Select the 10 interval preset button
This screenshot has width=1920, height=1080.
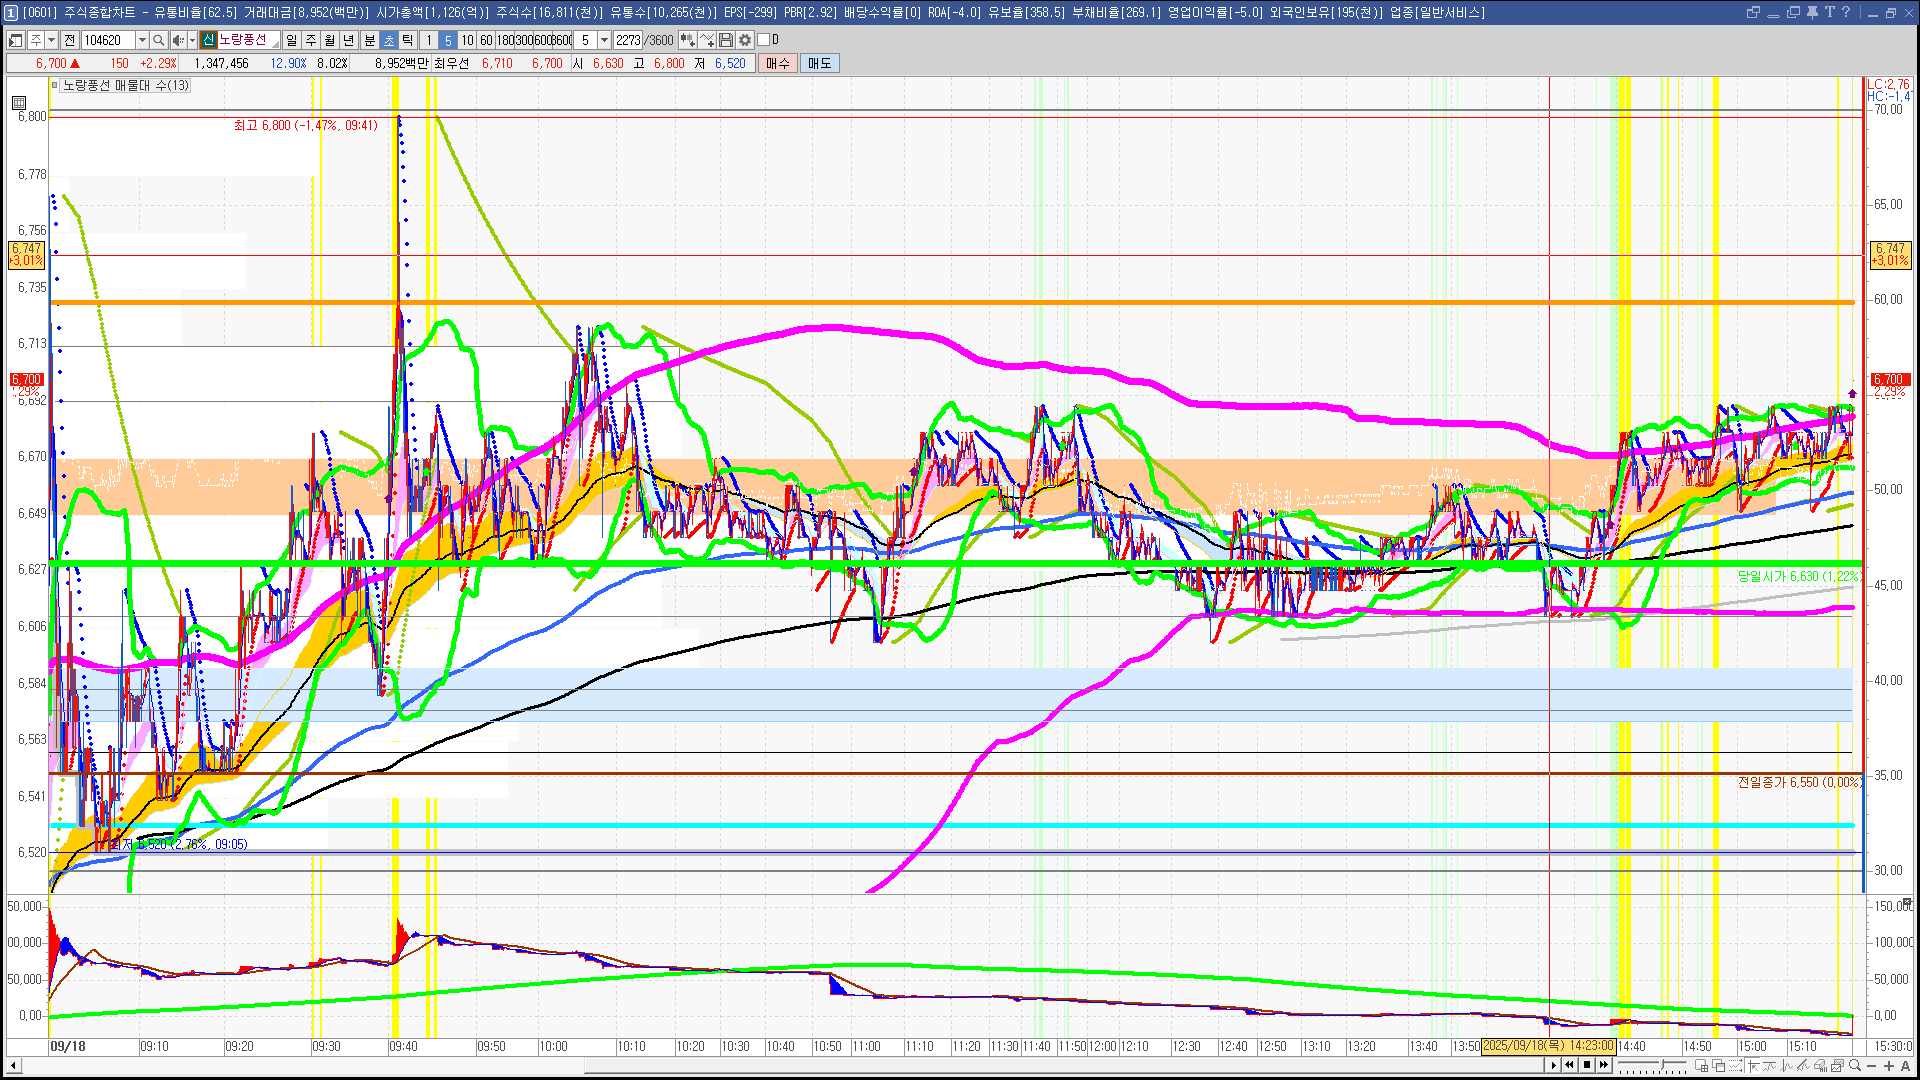(467, 40)
